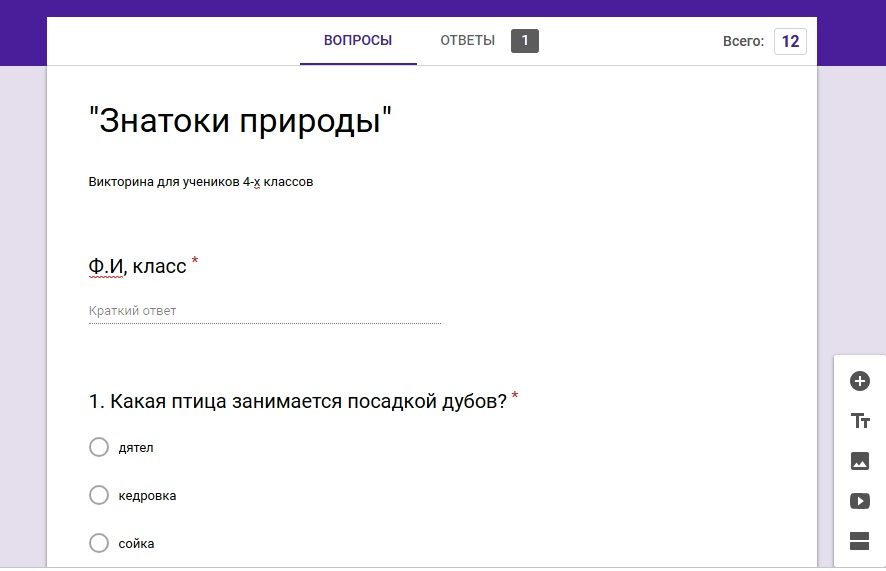Insert an image using the picture icon

859,461
